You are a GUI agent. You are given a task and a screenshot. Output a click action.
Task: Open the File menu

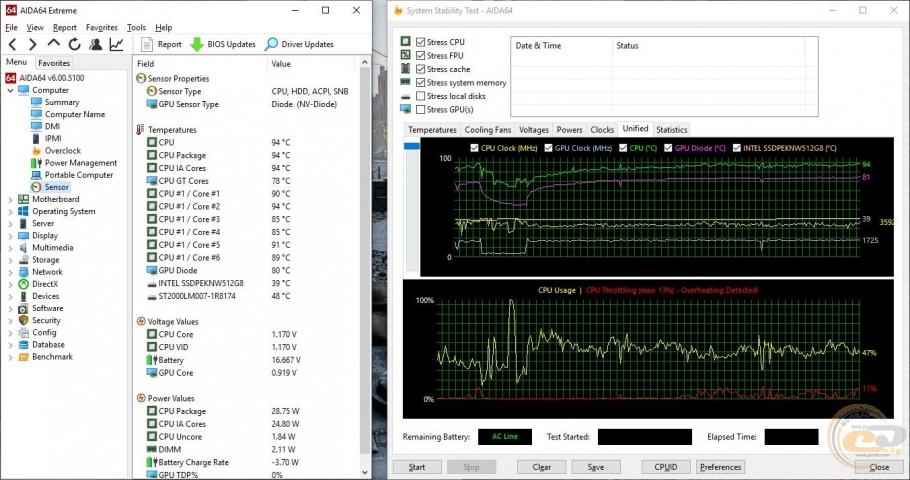click(x=11, y=27)
